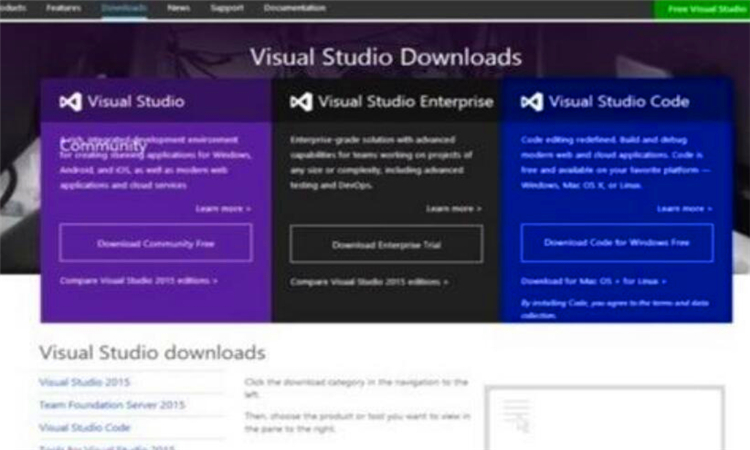The width and height of the screenshot is (750, 450).
Task: Click the Visual Studio Code logo icon
Action: click(x=532, y=102)
